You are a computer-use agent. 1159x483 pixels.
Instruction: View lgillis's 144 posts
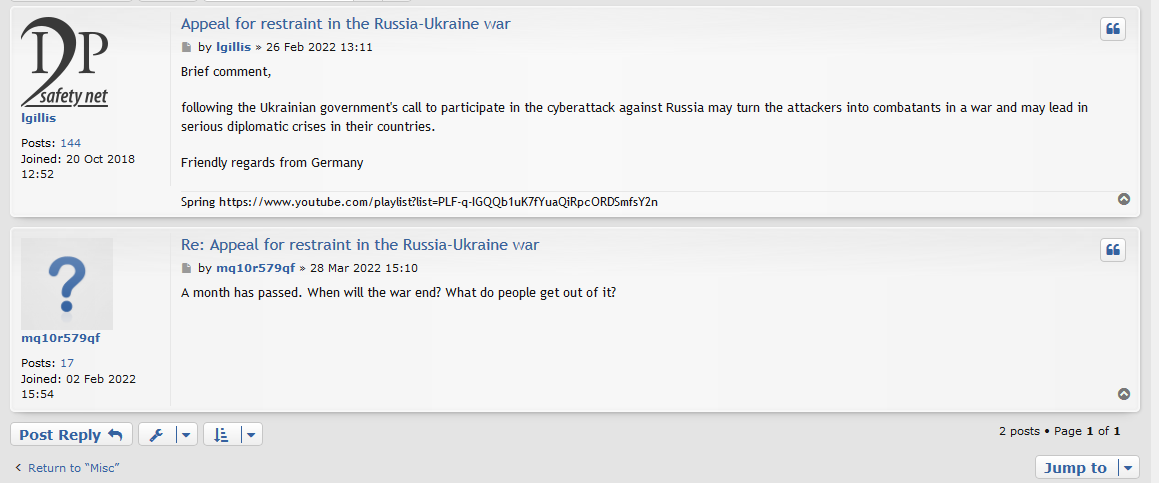pyautogui.click(x=70, y=143)
